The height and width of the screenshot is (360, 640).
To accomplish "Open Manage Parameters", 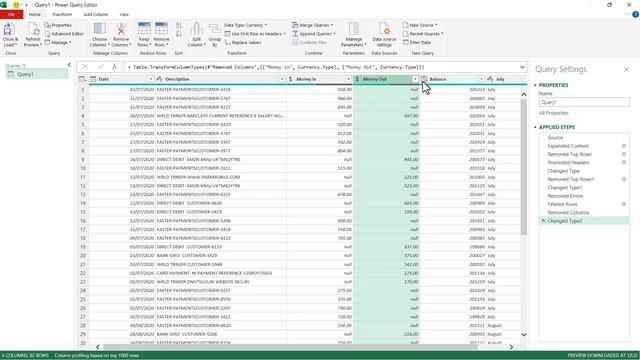I will [x=354, y=35].
